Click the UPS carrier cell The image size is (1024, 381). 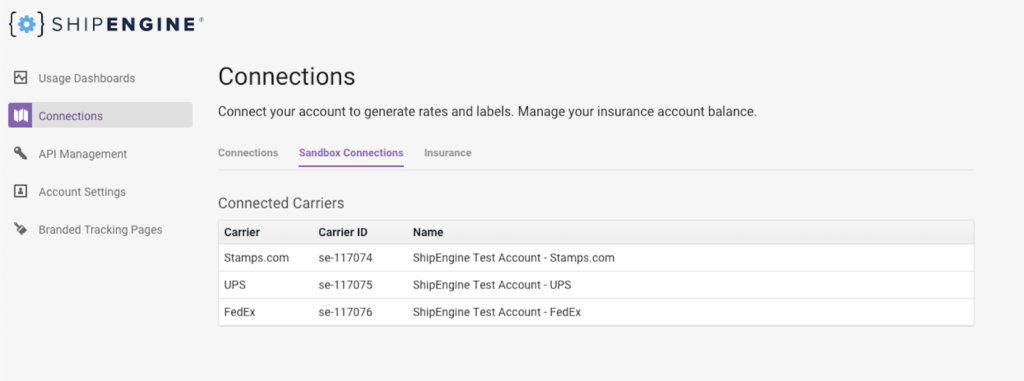(x=234, y=286)
